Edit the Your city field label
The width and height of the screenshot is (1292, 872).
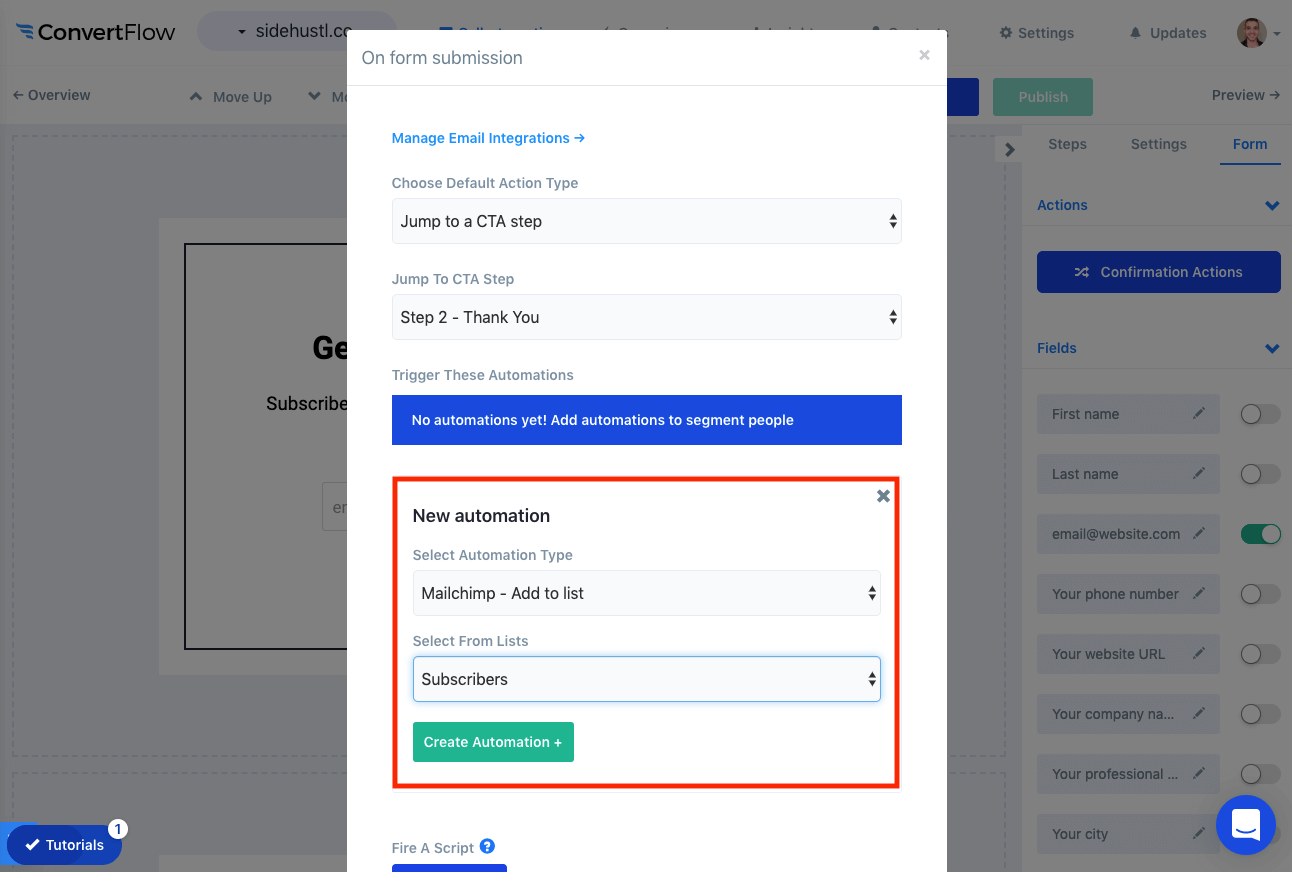pyautogui.click(x=1199, y=834)
